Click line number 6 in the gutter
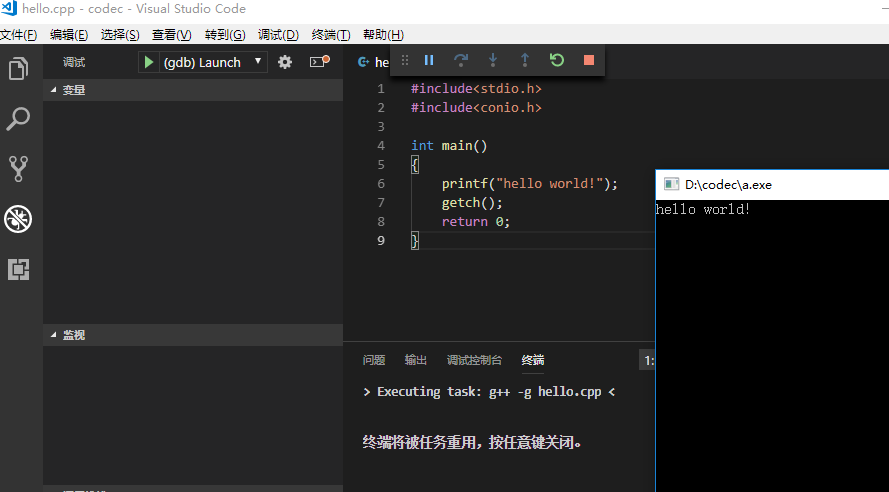This screenshot has width=889, height=492. (381, 184)
